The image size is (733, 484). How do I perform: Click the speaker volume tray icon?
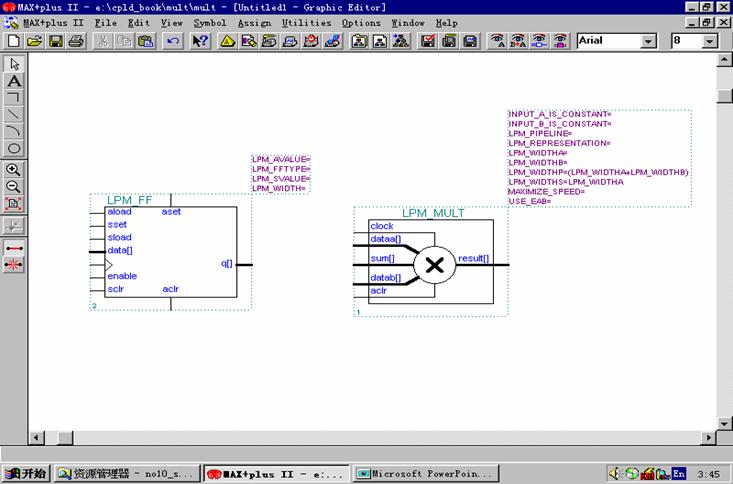tap(614, 473)
